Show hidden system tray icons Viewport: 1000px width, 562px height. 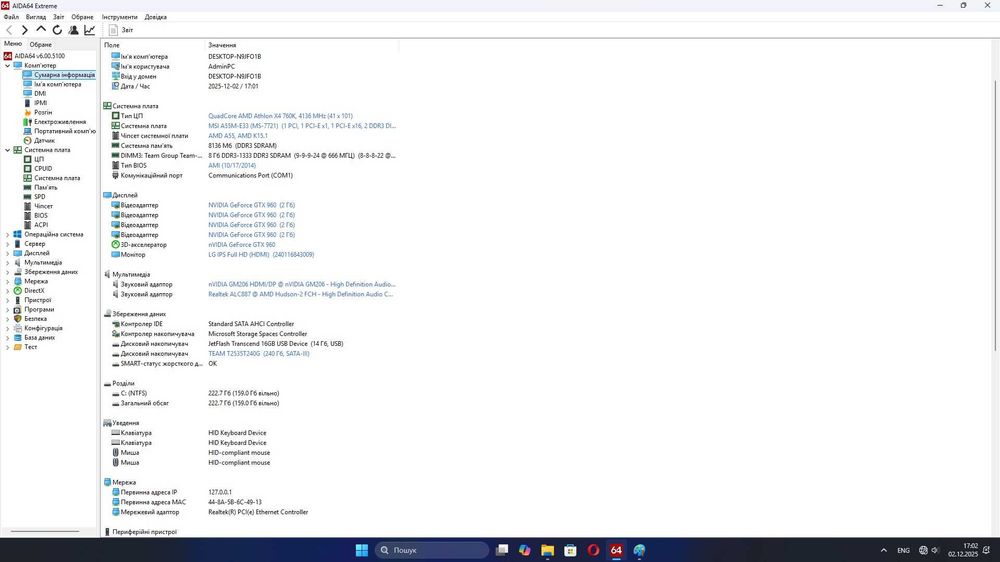coord(883,550)
